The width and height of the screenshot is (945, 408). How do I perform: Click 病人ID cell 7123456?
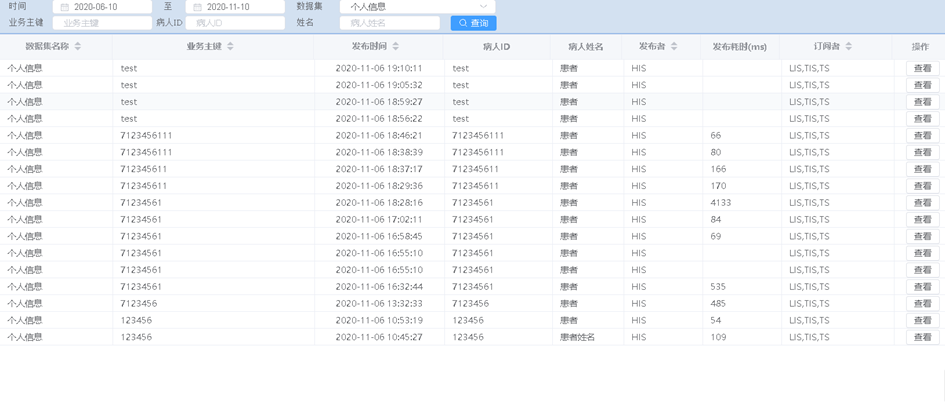tap(471, 304)
